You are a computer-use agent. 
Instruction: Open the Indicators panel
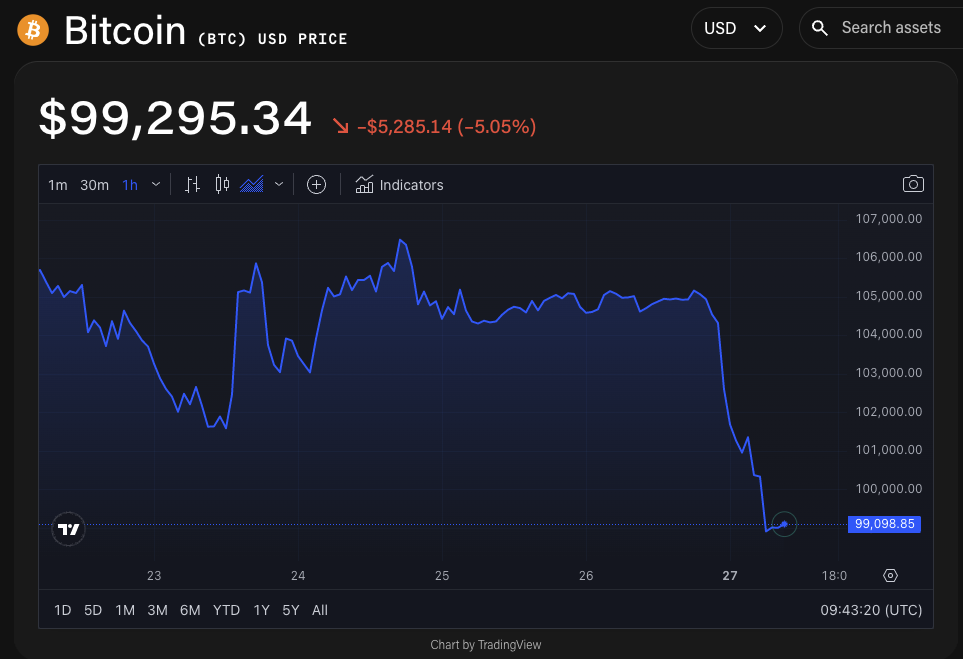tap(399, 184)
